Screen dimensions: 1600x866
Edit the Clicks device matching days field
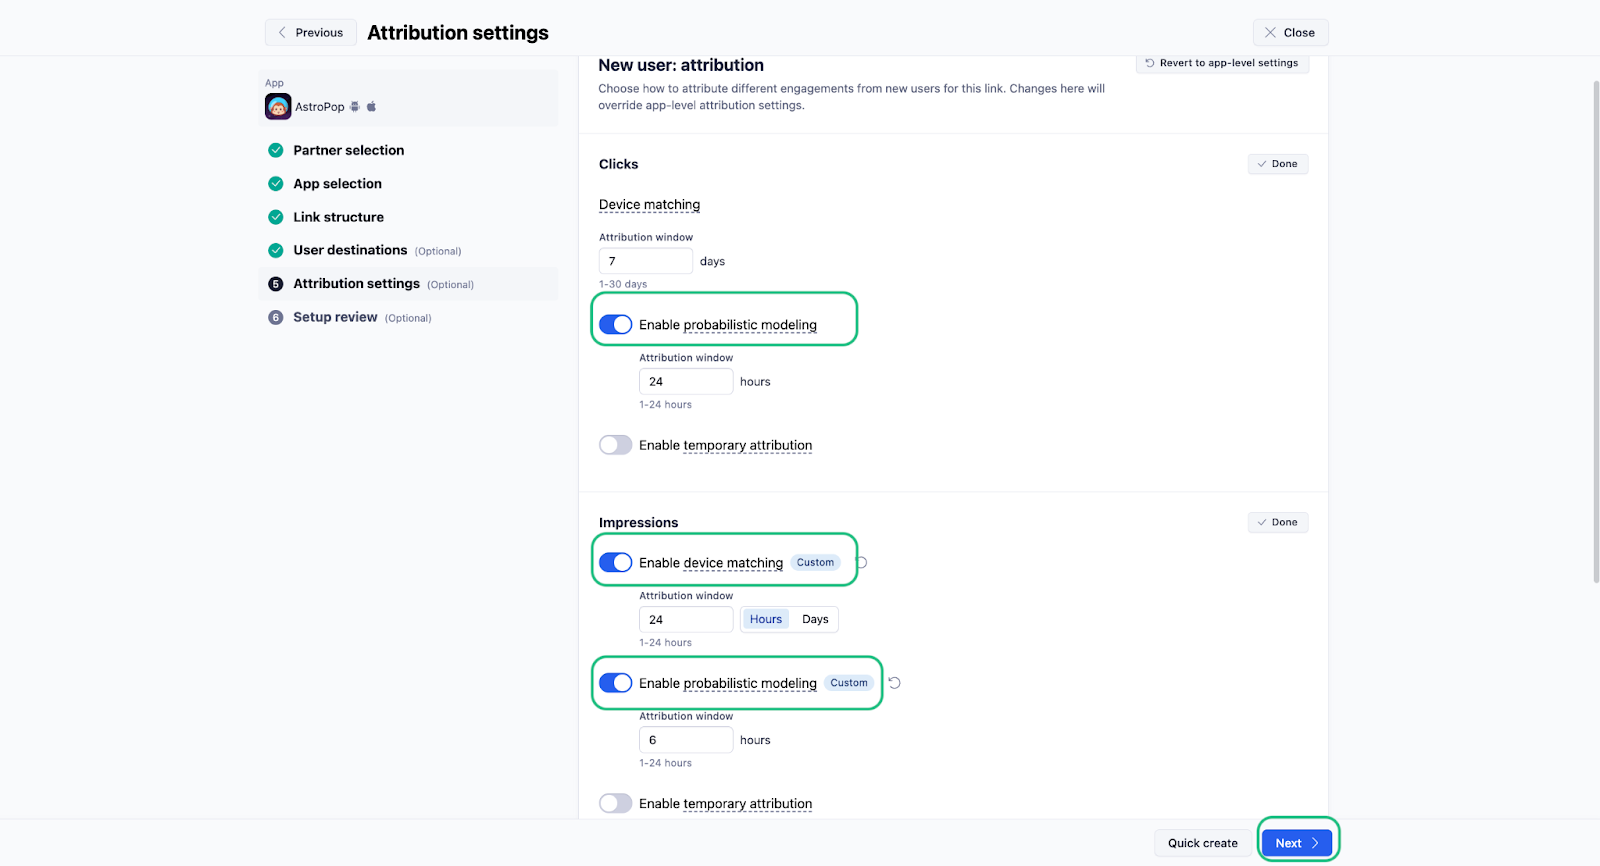[x=646, y=261]
